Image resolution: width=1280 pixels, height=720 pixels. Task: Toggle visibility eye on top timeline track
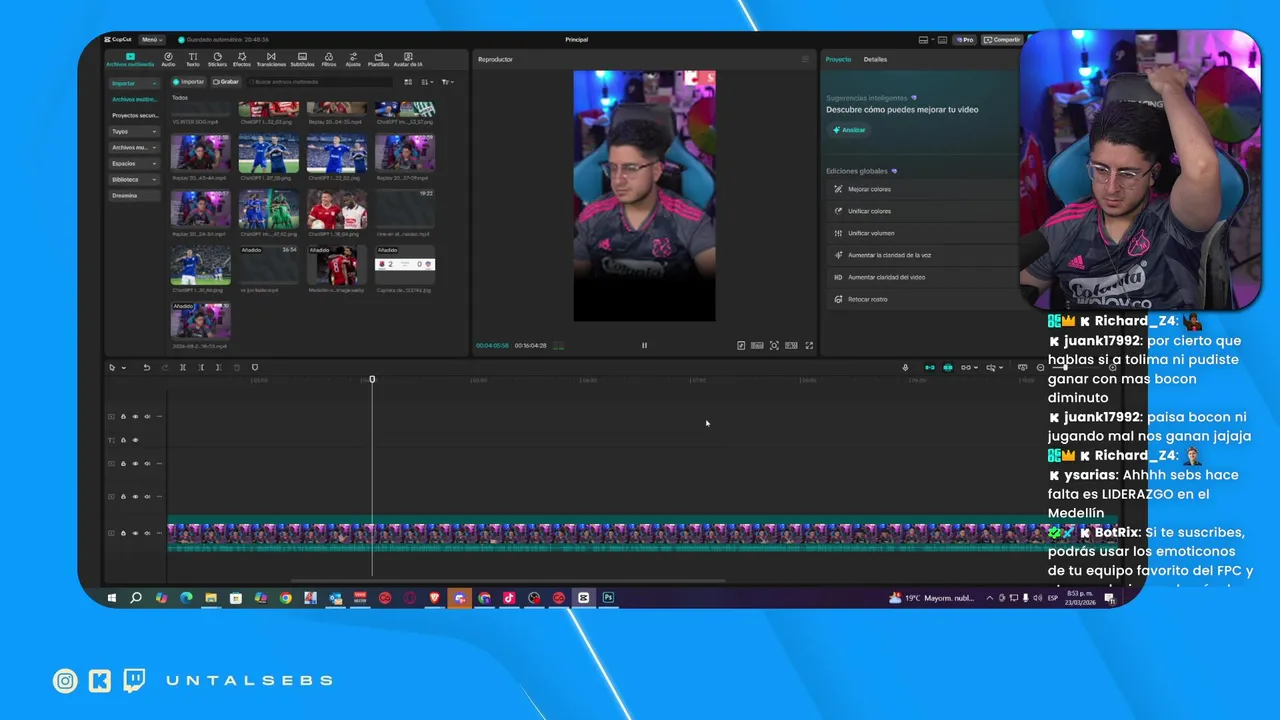coord(135,416)
